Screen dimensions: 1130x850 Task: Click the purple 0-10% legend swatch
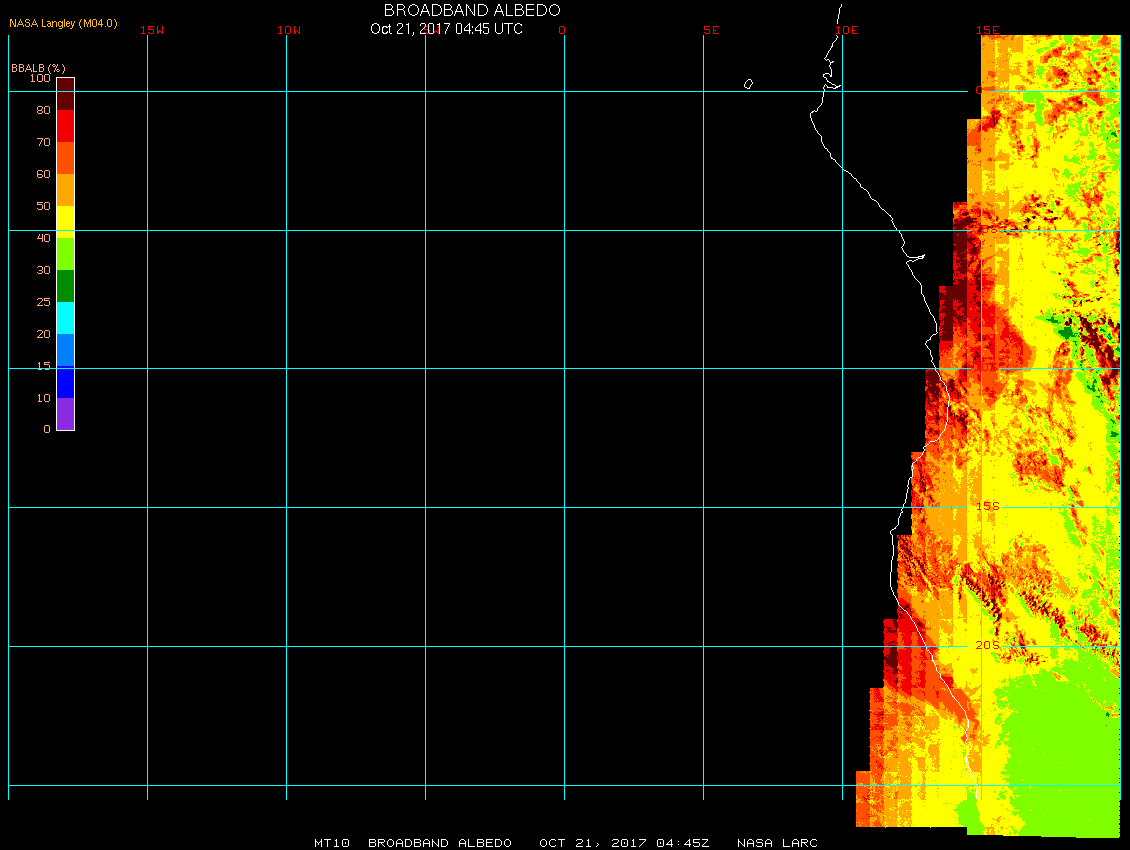click(65, 414)
